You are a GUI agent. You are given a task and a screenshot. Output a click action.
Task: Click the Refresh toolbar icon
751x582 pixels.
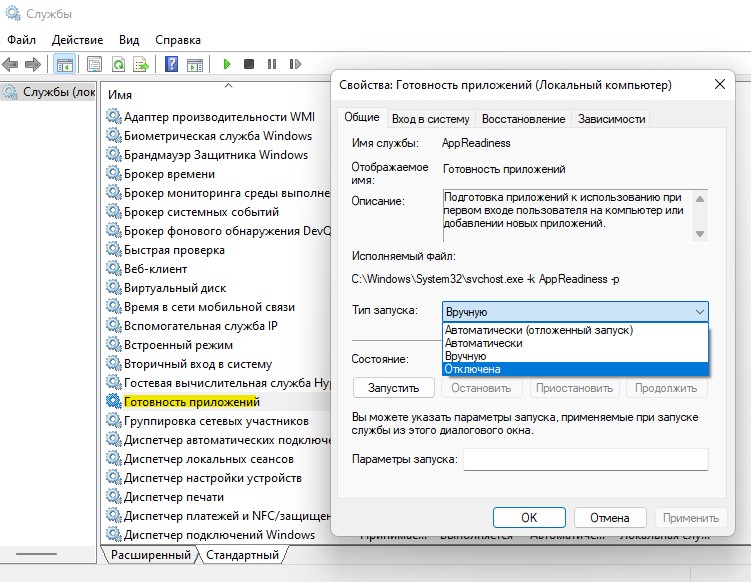point(118,64)
